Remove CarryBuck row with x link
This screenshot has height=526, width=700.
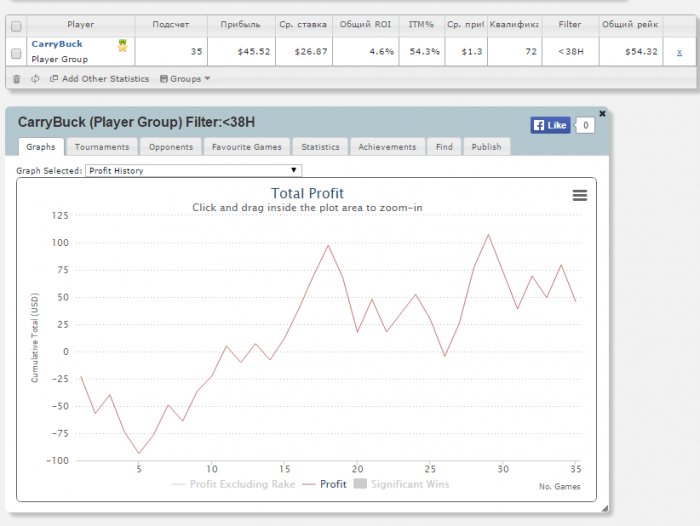point(679,52)
